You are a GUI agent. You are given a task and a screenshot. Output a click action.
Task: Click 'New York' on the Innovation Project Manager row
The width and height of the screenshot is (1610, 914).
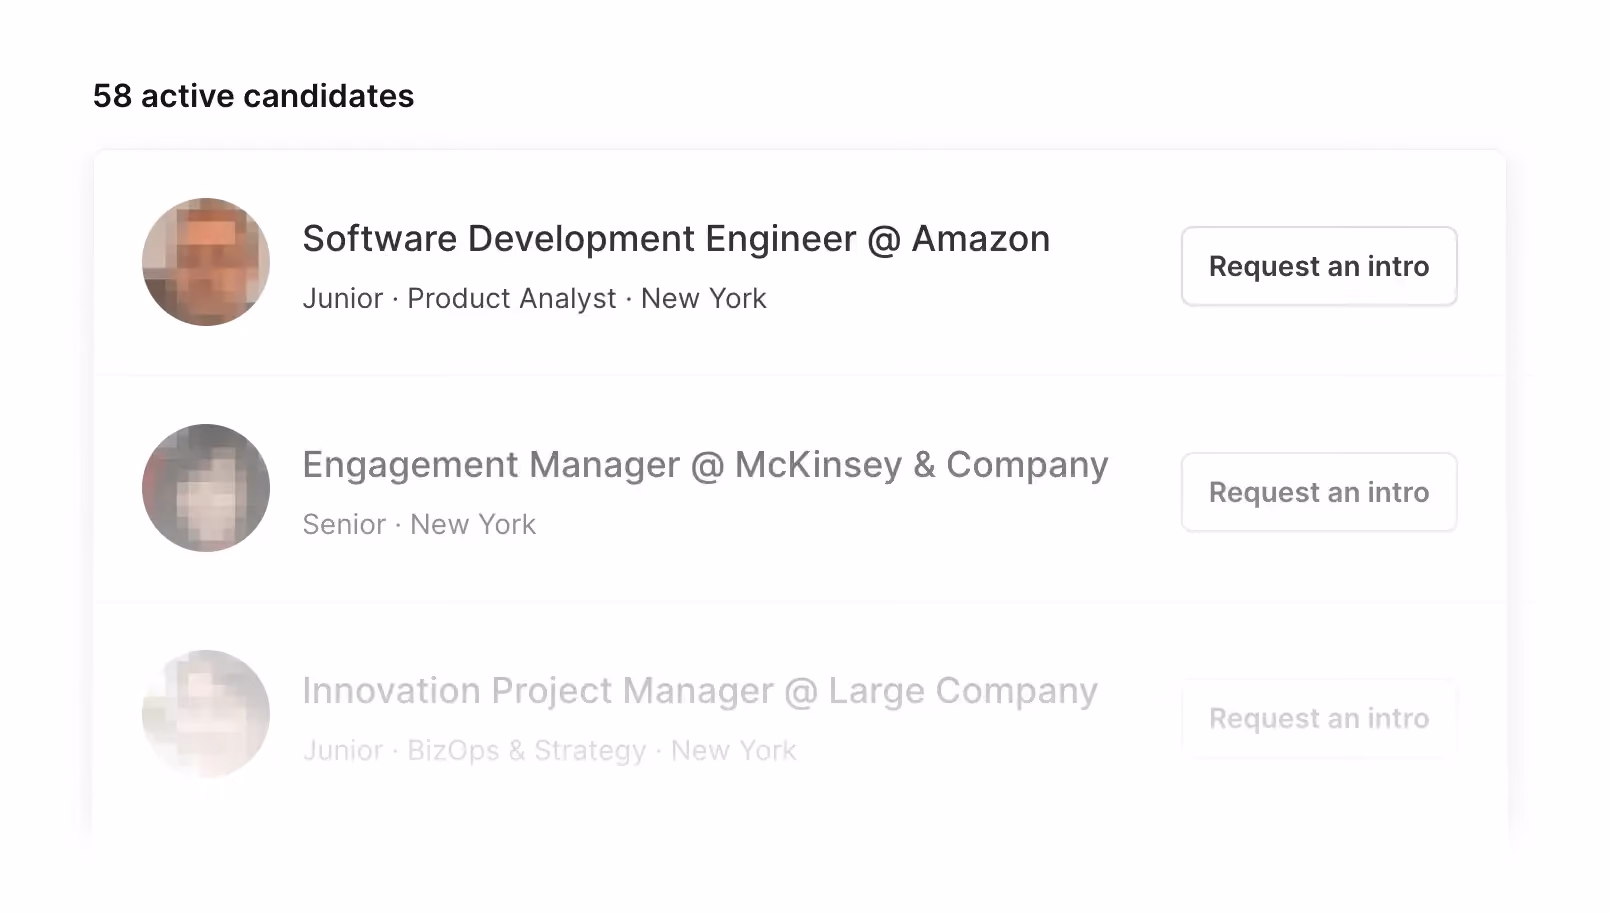coord(734,750)
